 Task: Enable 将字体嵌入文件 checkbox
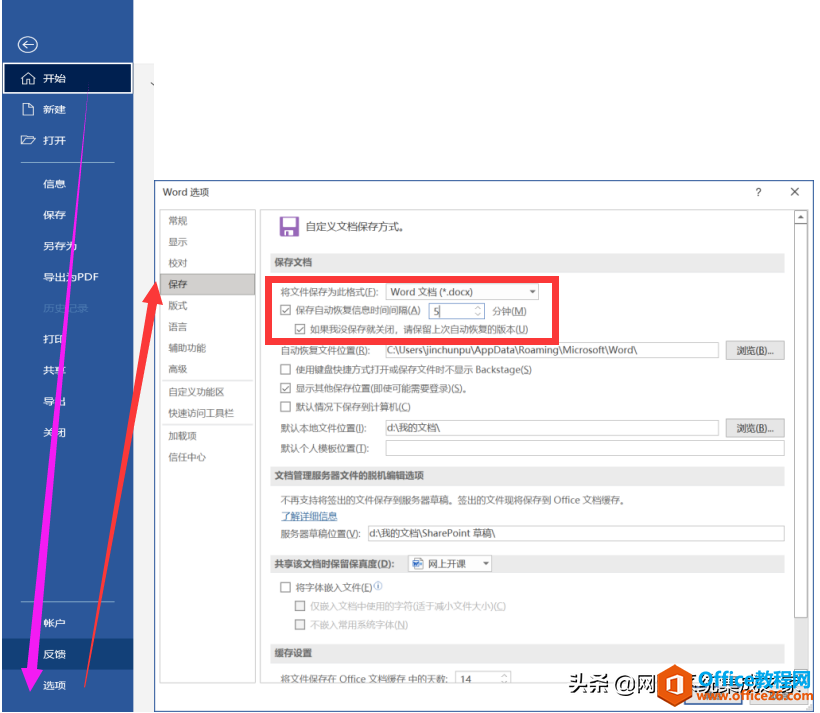point(286,587)
